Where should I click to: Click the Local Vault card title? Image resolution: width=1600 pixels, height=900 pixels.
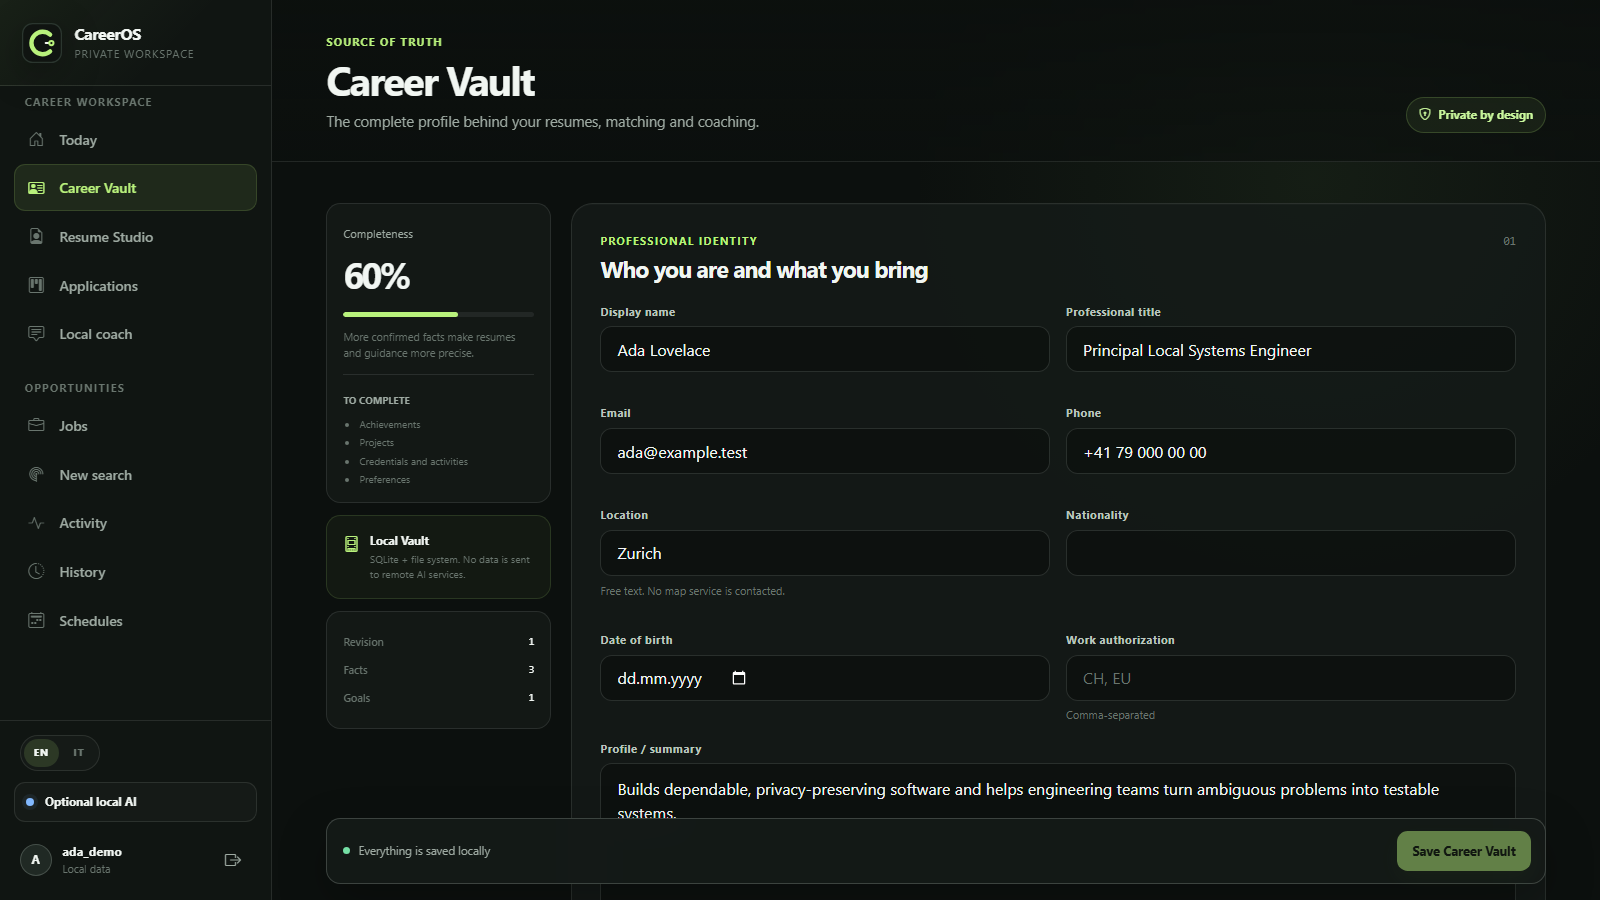pyautogui.click(x=399, y=541)
